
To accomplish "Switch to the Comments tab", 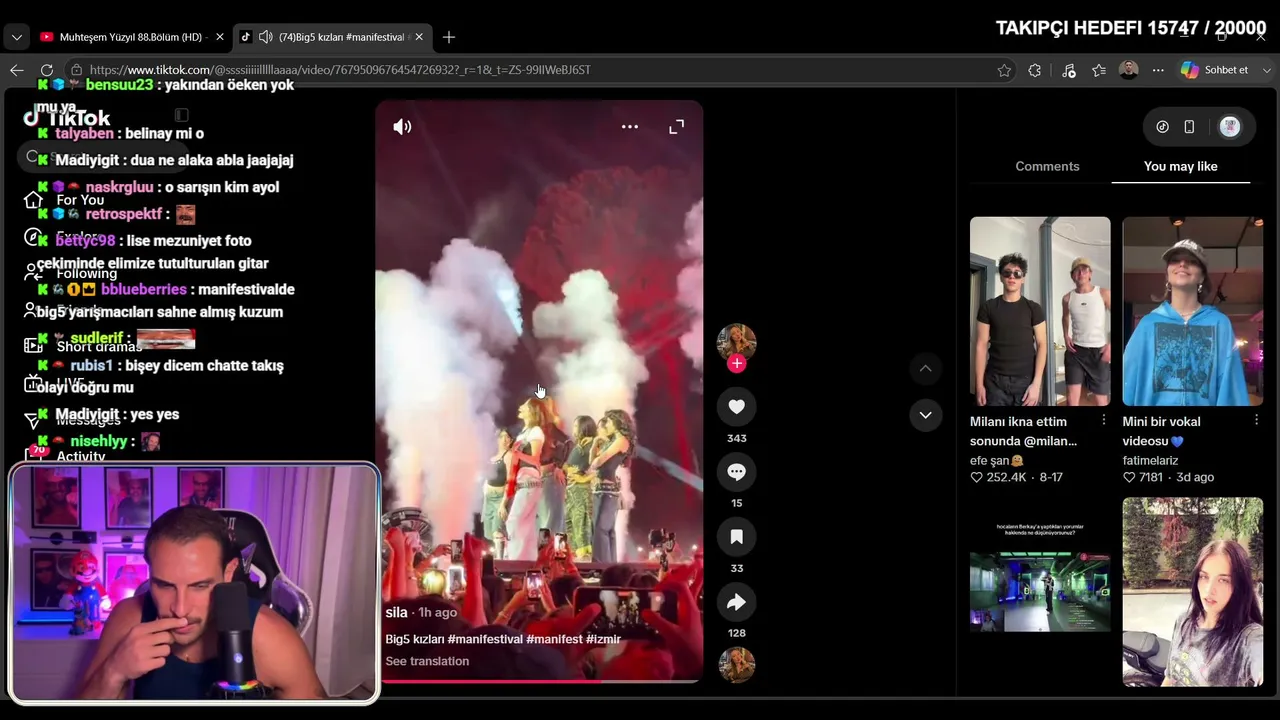I will pyautogui.click(x=1047, y=166).
